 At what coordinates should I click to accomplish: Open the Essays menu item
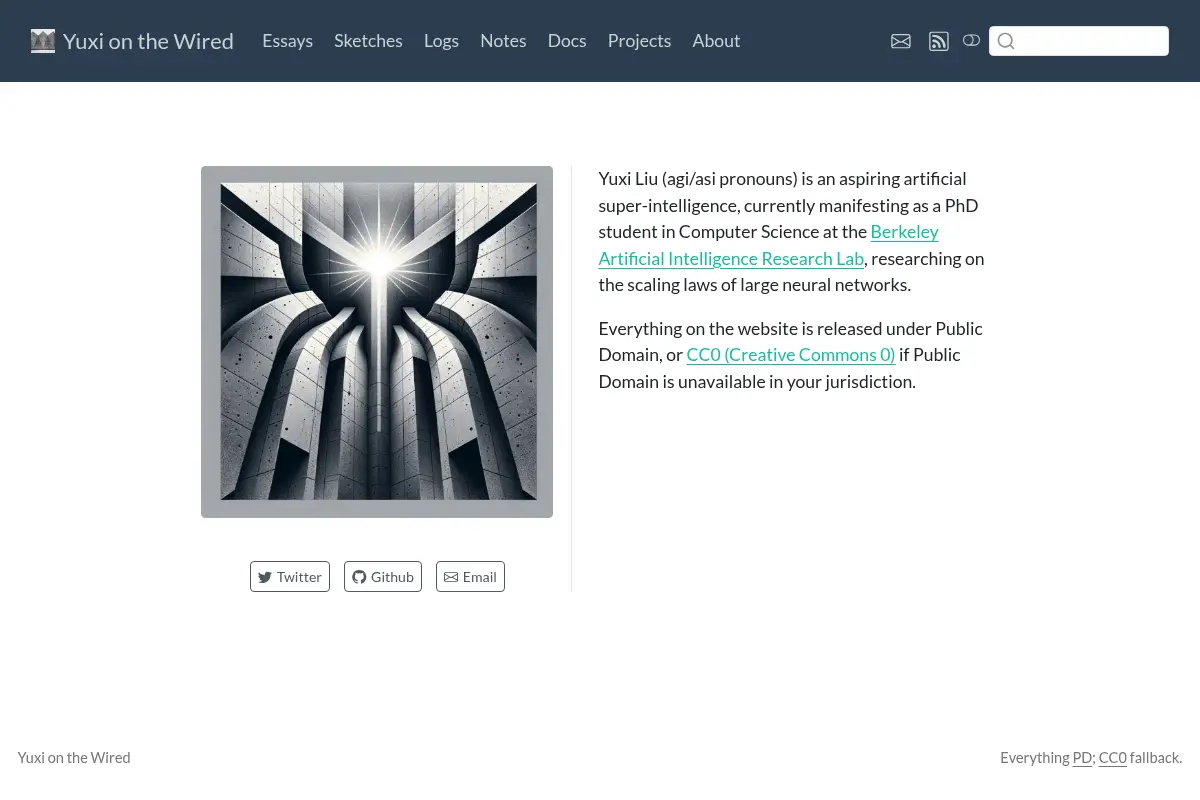[x=288, y=41]
